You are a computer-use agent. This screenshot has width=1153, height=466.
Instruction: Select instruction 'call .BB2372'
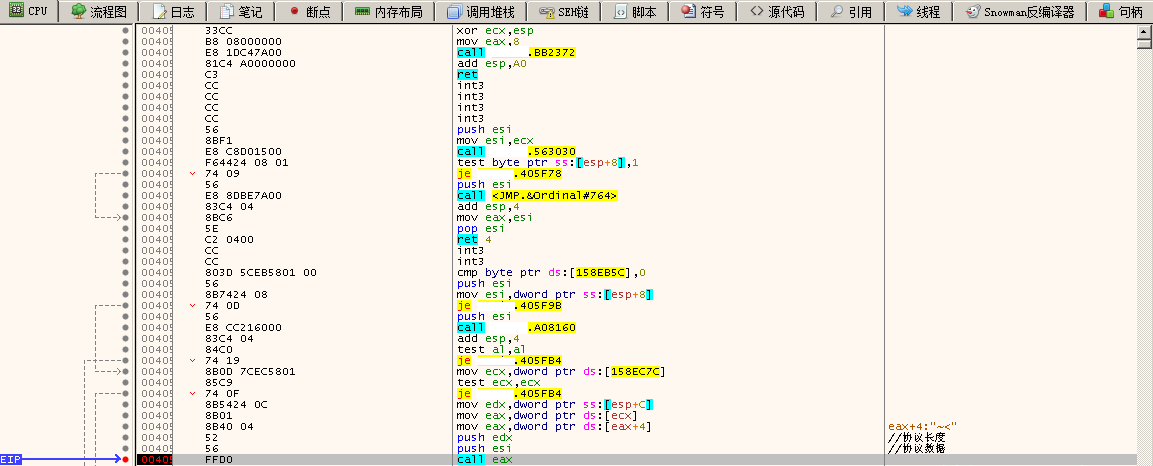click(515, 53)
